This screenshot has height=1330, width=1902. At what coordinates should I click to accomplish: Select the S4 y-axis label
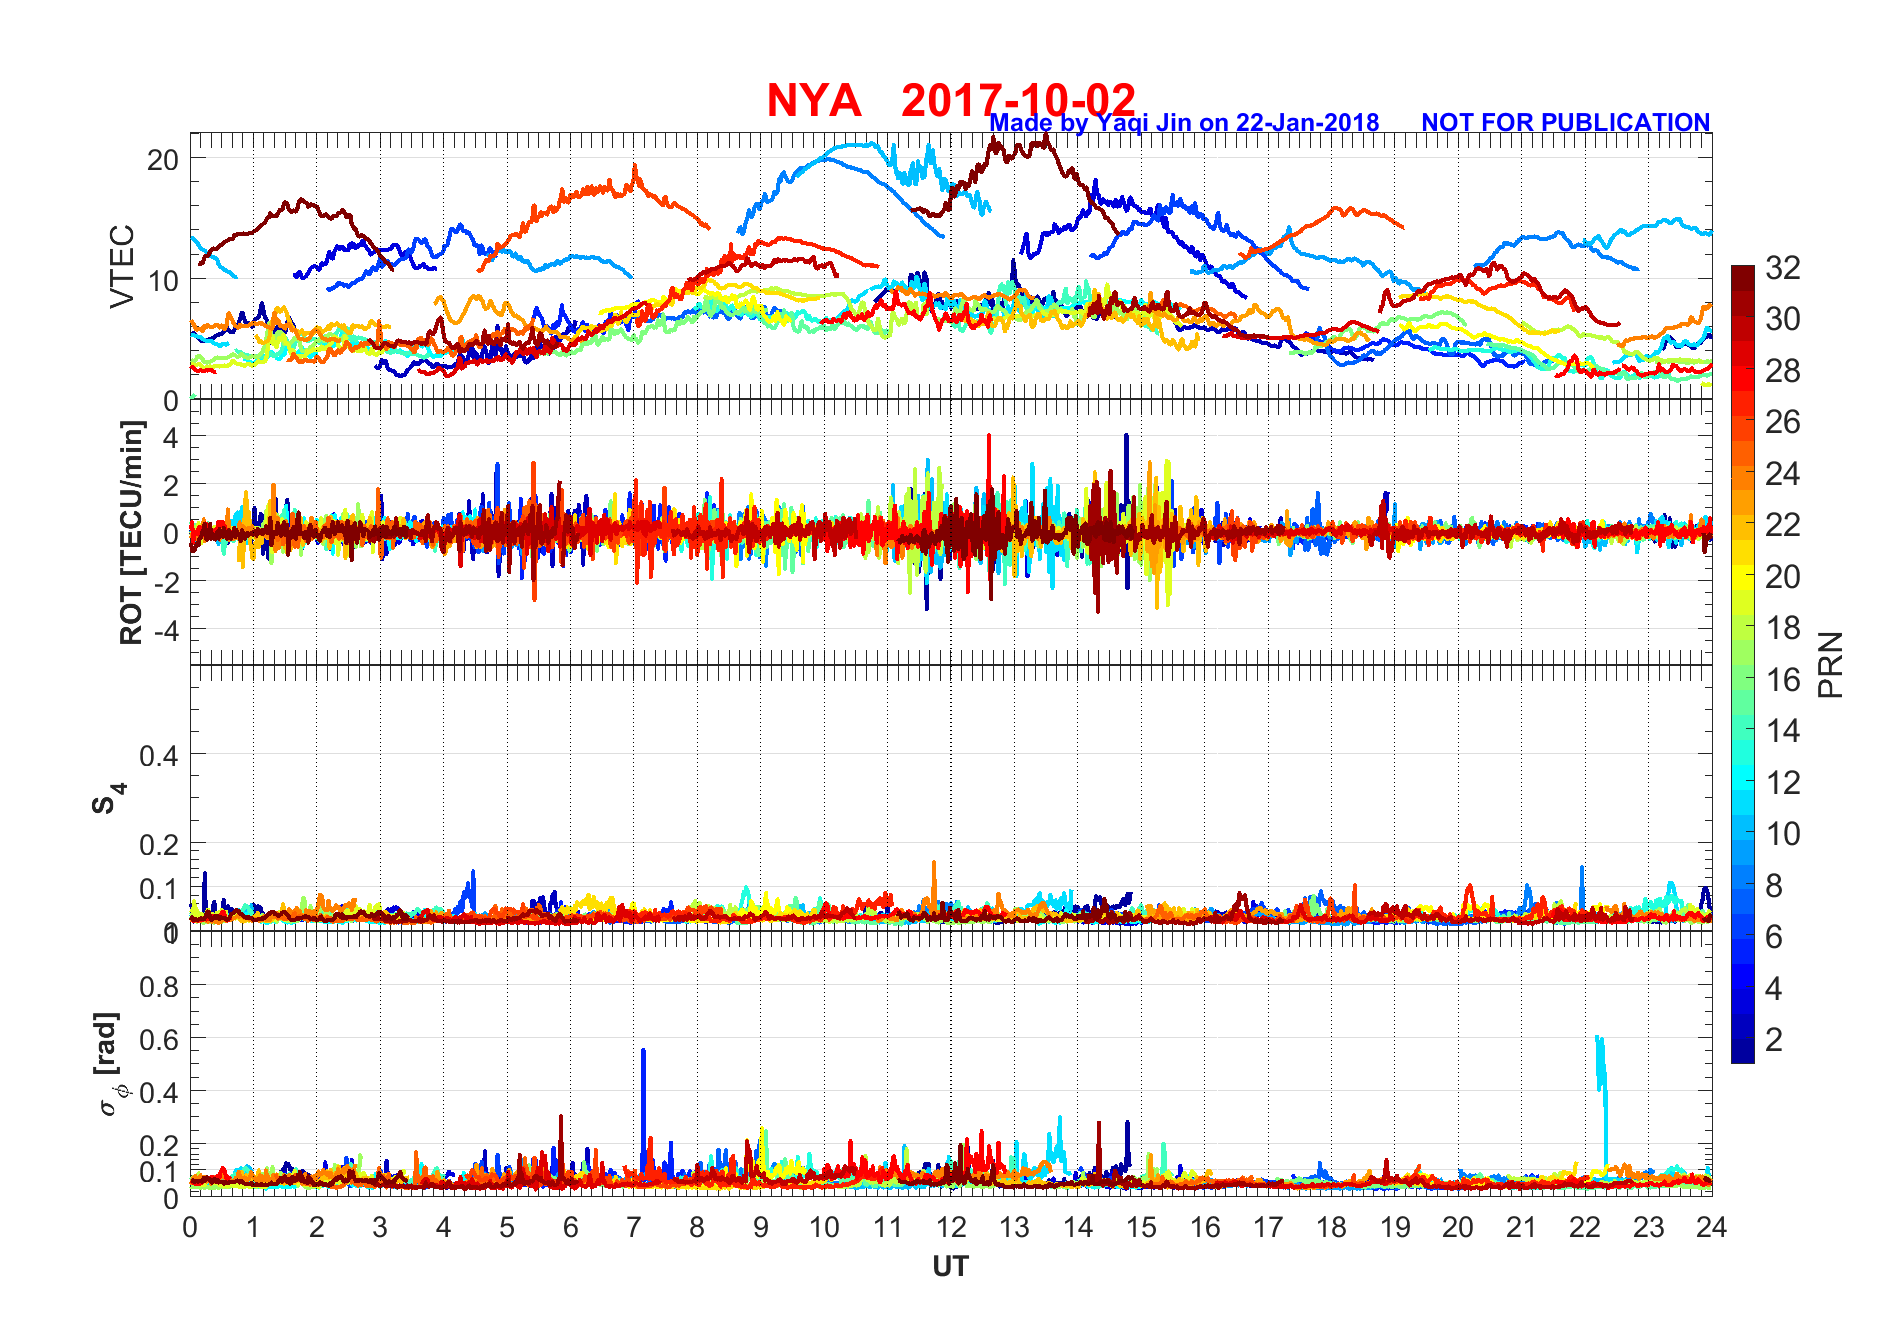(x=109, y=799)
